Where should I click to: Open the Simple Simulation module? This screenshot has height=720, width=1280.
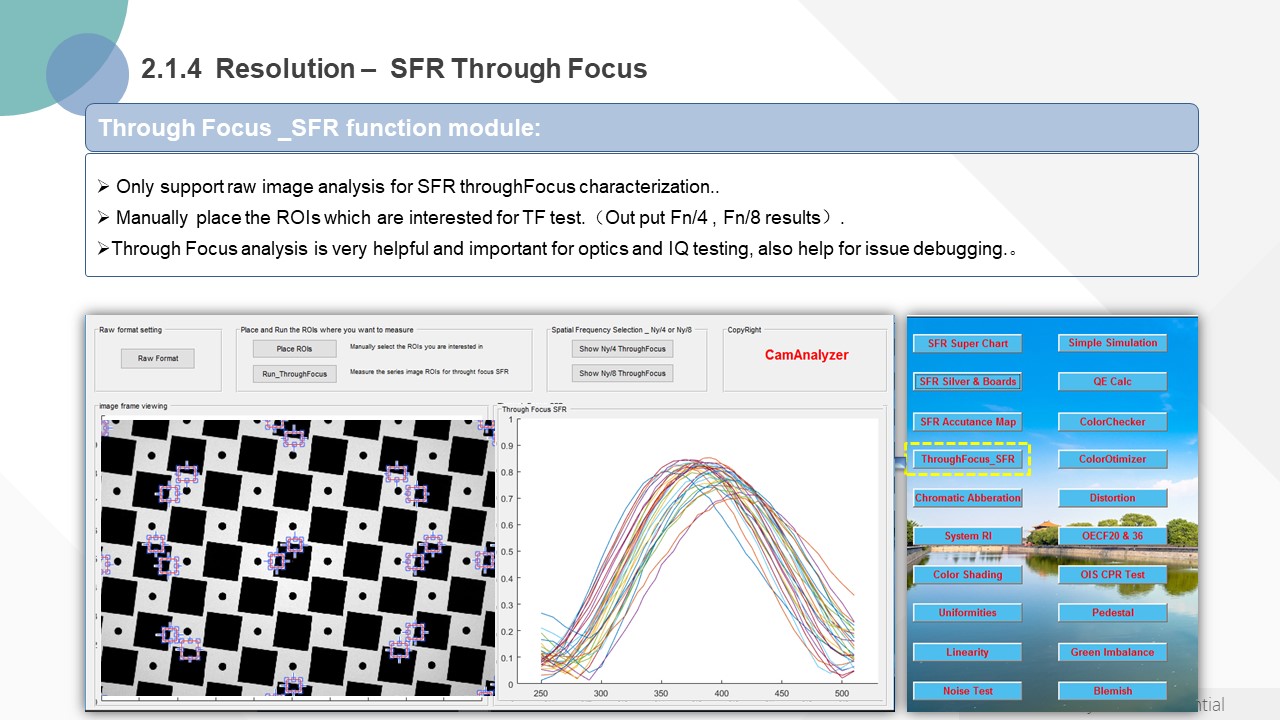tap(1112, 343)
